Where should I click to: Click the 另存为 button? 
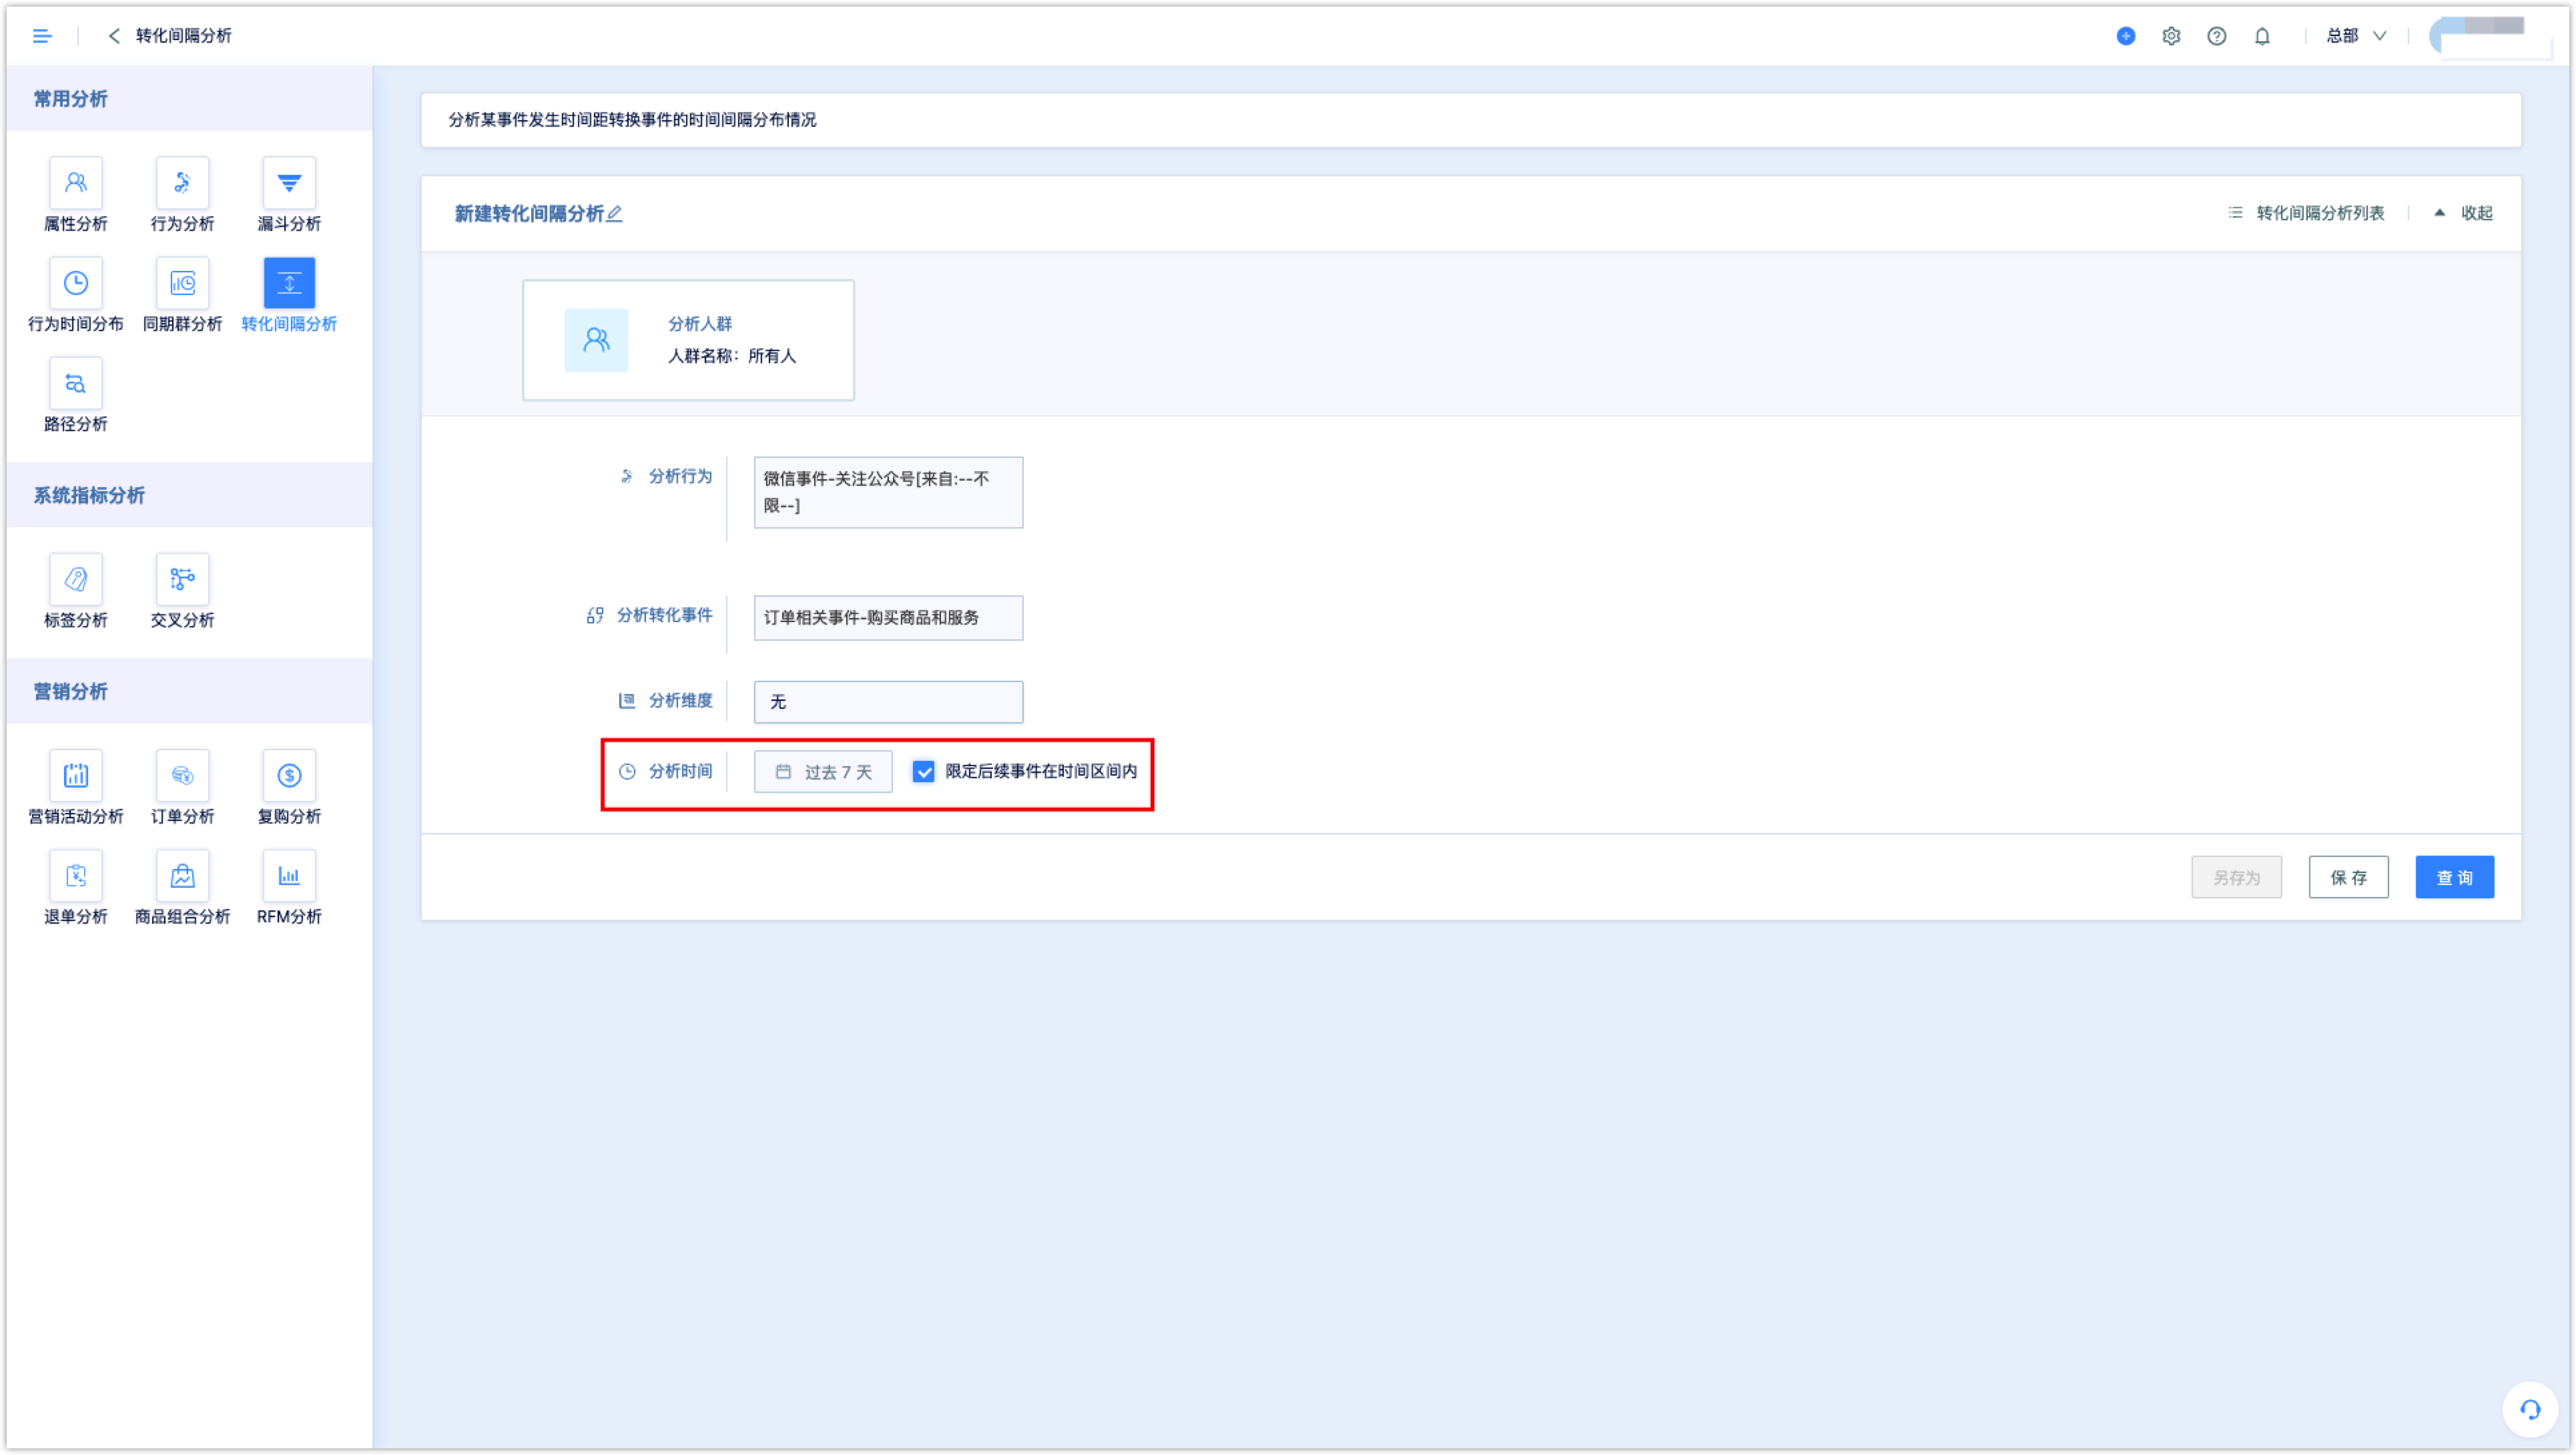click(2237, 877)
